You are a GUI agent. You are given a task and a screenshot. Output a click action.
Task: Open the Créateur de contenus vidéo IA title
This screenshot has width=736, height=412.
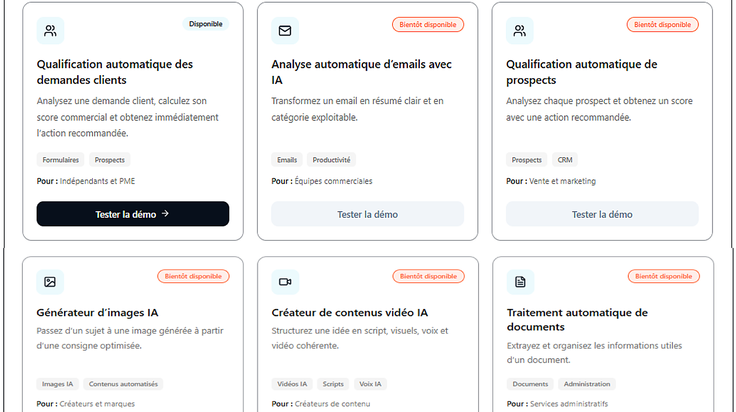click(350, 313)
